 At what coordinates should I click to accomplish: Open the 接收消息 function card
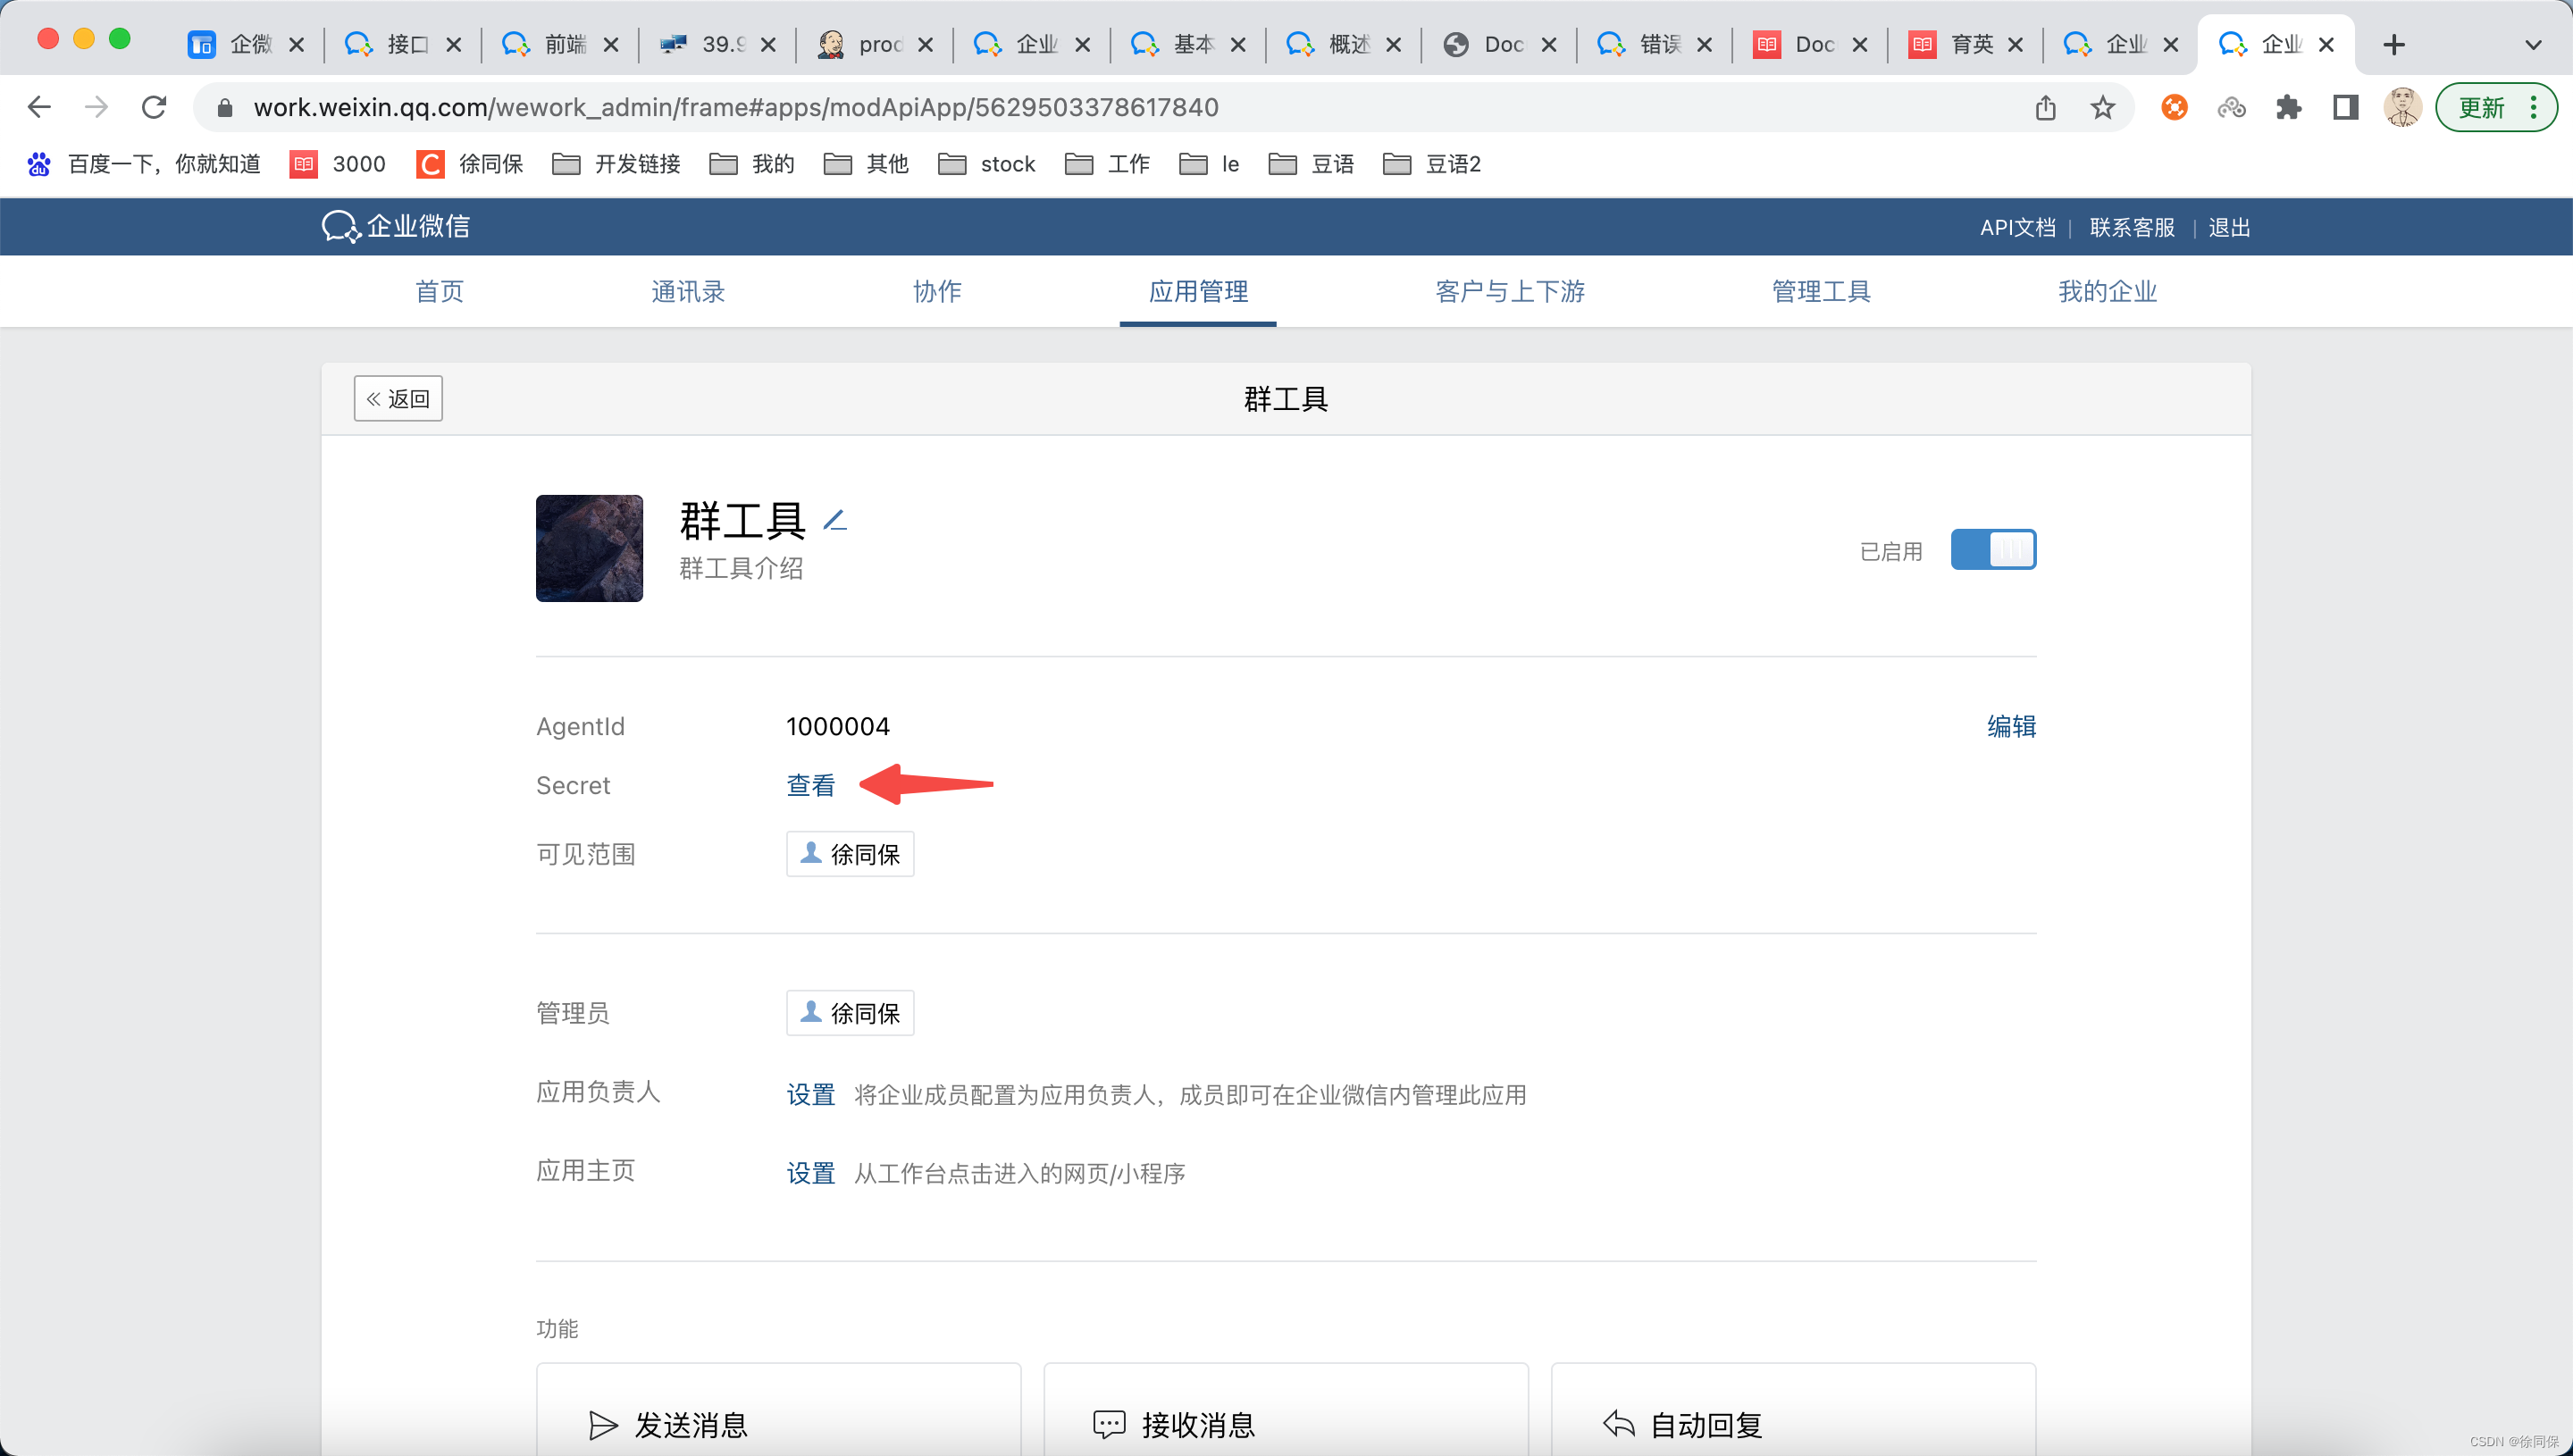pos(1286,1408)
